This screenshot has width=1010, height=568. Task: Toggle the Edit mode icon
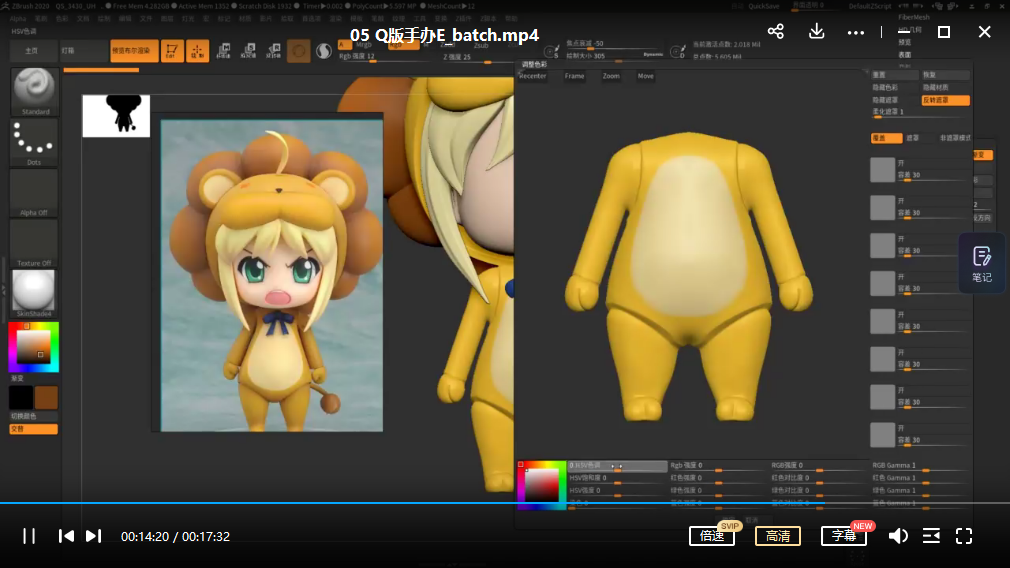(x=171, y=51)
